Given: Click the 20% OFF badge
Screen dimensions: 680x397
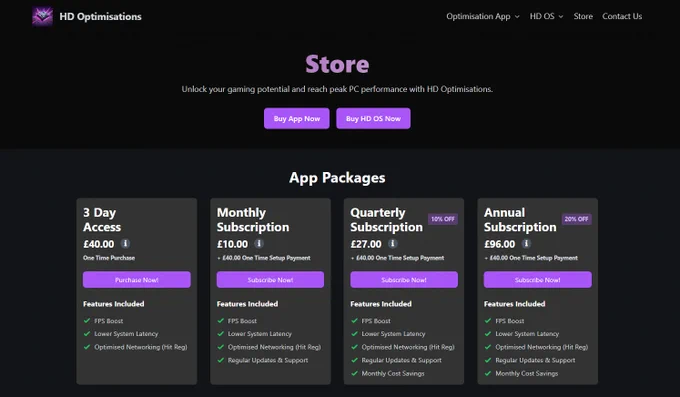Looking at the screenshot, I should (576, 219).
